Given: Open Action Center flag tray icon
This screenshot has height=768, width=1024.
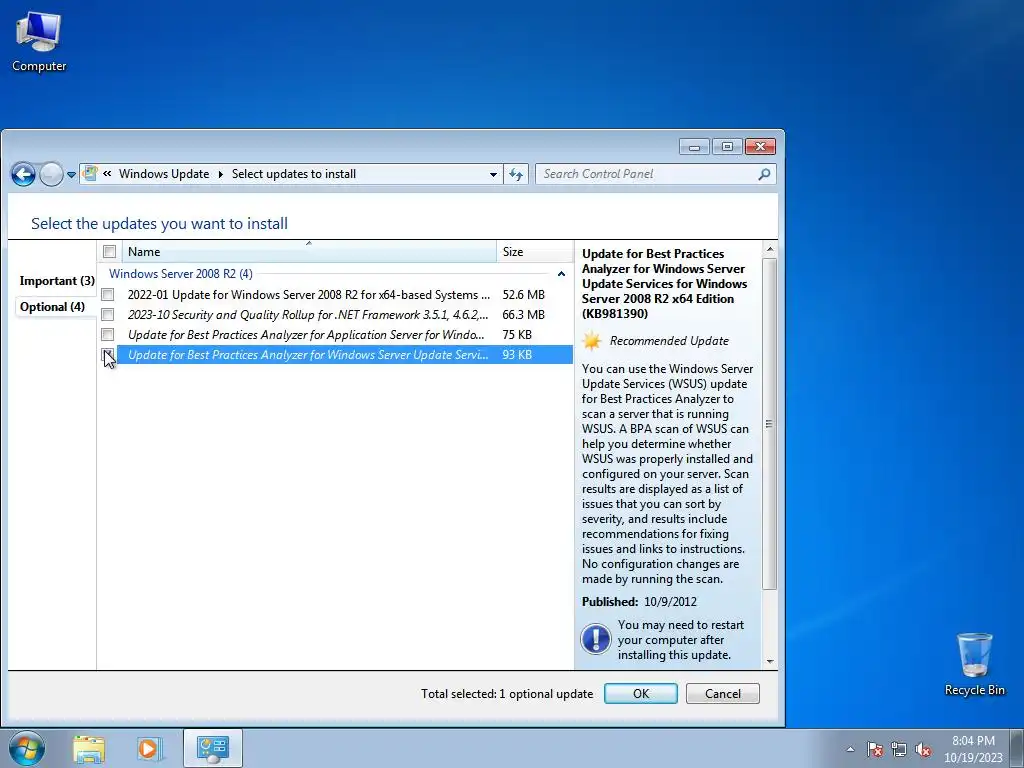Looking at the screenshot, I should click(x=874, y=749).
